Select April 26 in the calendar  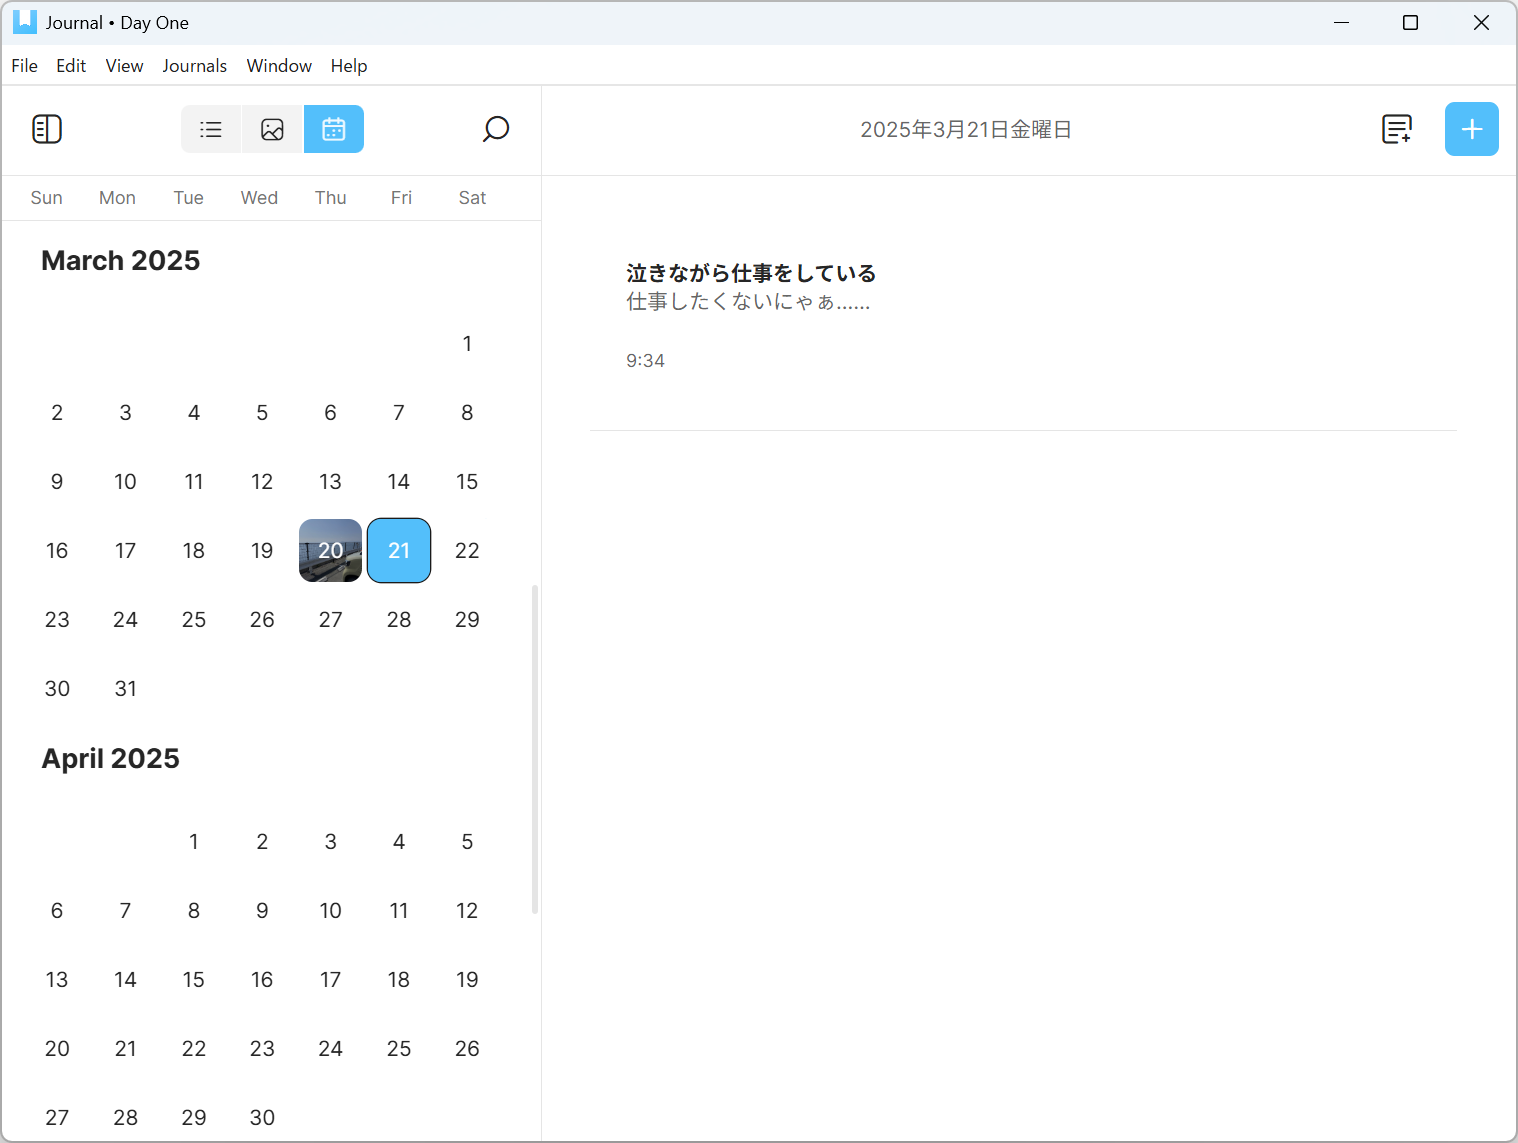467,1048
